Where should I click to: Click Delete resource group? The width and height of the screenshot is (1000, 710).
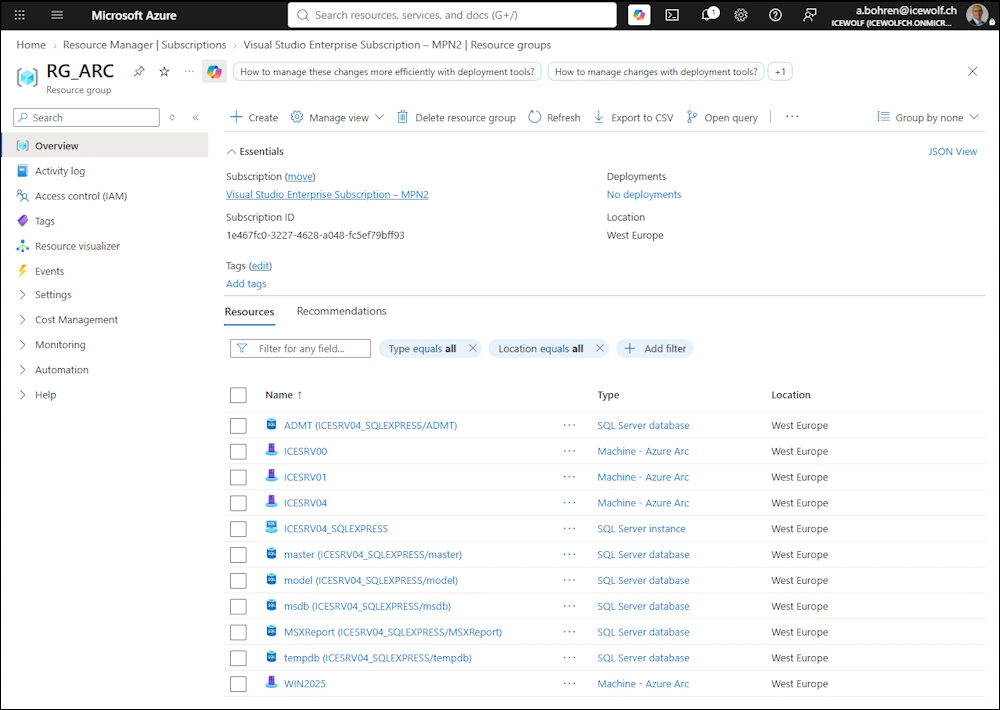(456, 117)
